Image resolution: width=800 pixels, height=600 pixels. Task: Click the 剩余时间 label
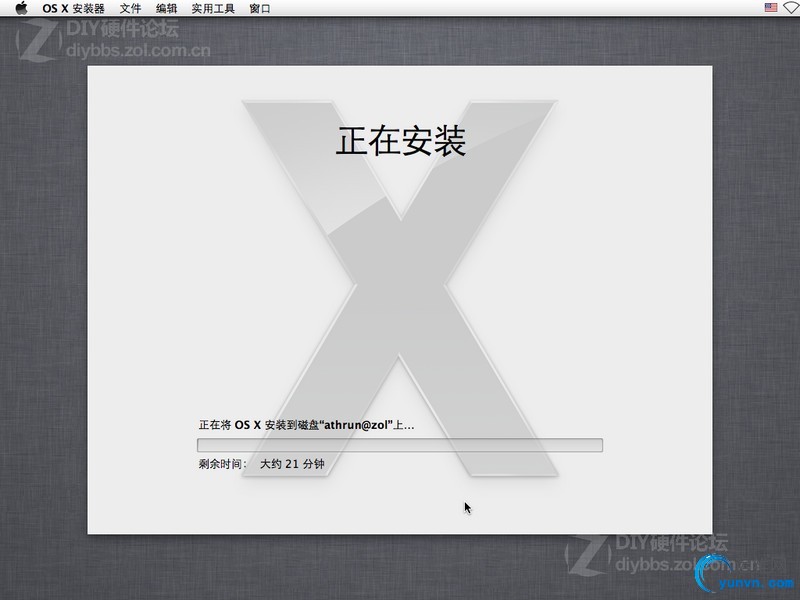(222, 464)
